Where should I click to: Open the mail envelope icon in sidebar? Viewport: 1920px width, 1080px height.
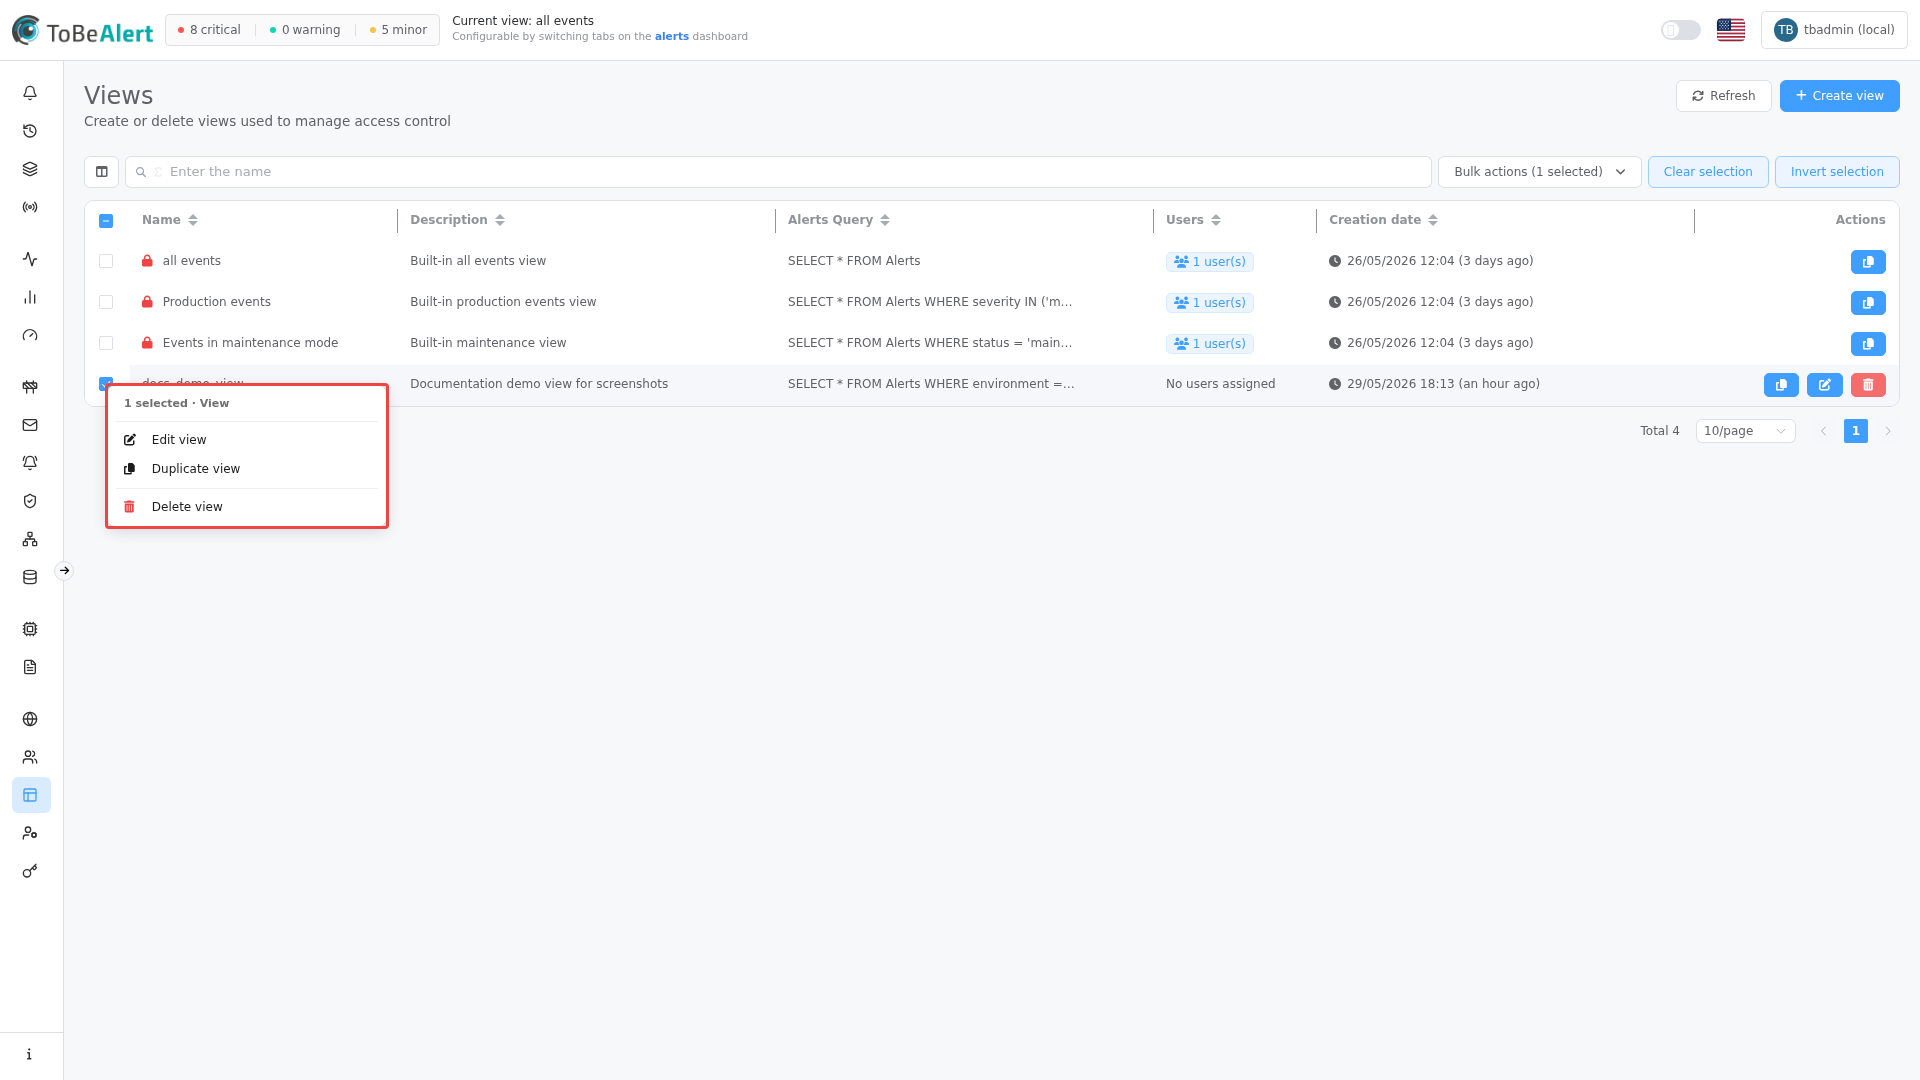(x=30, y=425)
